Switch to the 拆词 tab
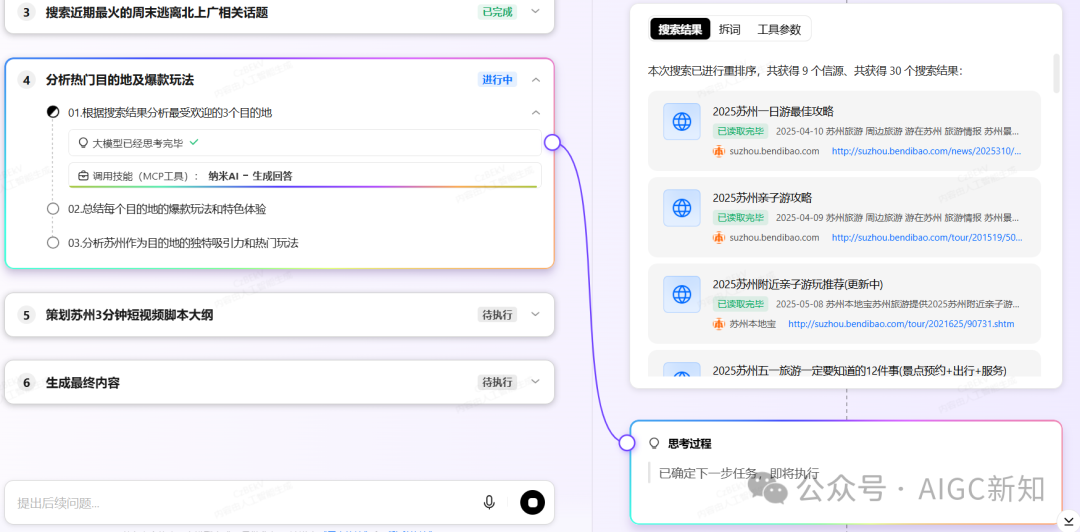The height and width of the screenshot is (532, 1080). 729,29
